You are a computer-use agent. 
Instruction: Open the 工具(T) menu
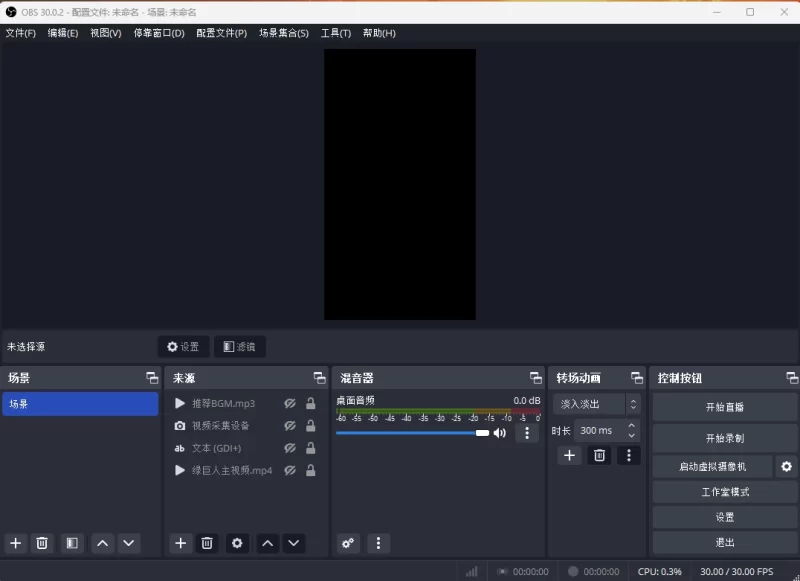334,33
